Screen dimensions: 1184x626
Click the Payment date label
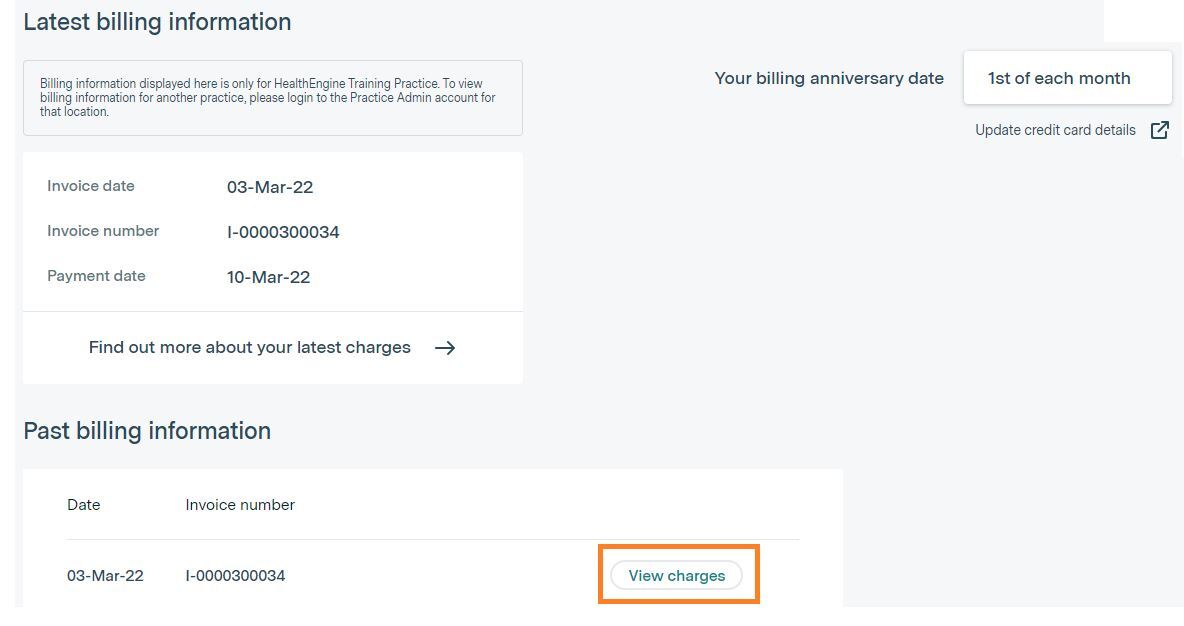point(96,276)
